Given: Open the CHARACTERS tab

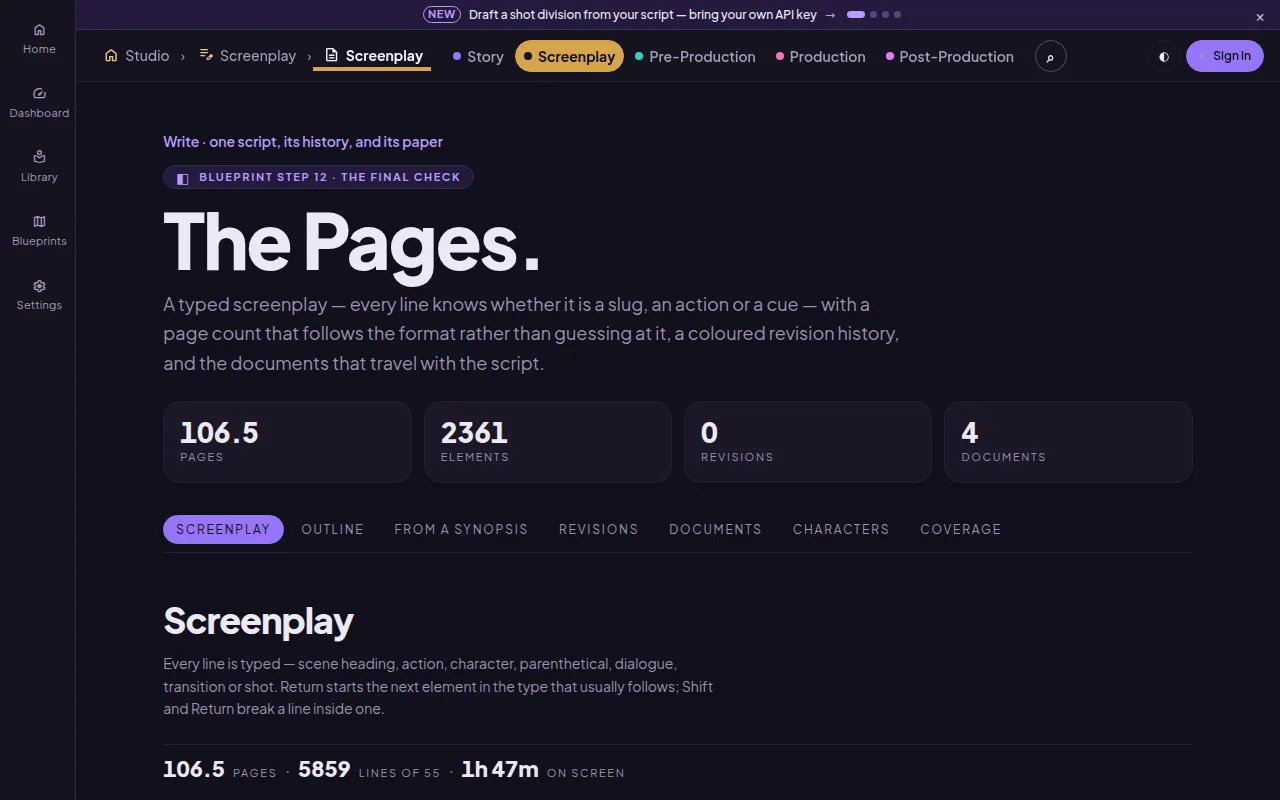Looking at the screenshot, I should (x=841, y=529).
